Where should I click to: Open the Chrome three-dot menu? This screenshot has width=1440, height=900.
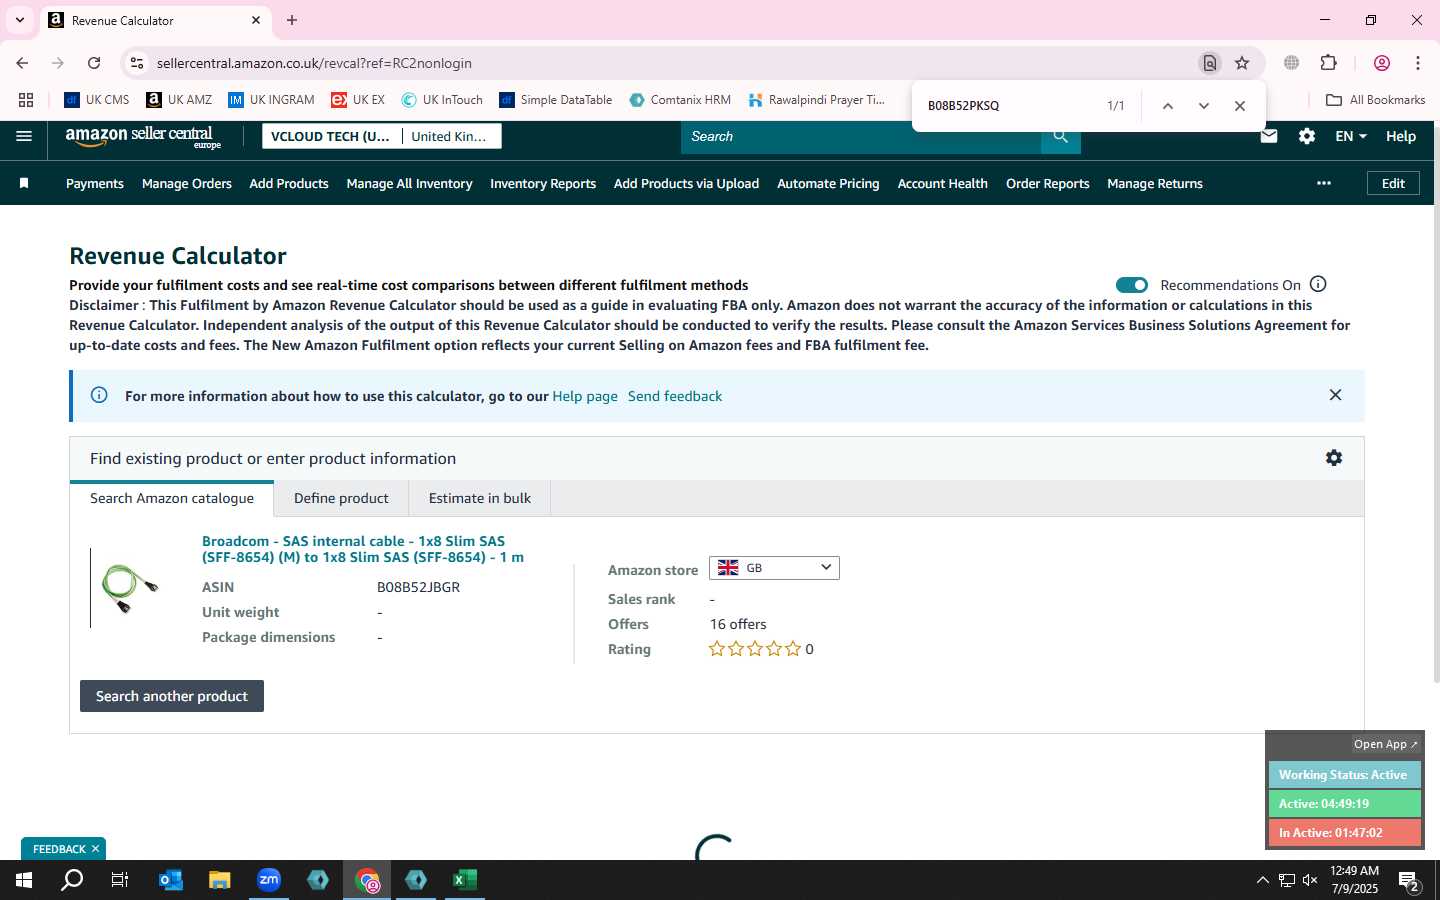[1418, 63]
